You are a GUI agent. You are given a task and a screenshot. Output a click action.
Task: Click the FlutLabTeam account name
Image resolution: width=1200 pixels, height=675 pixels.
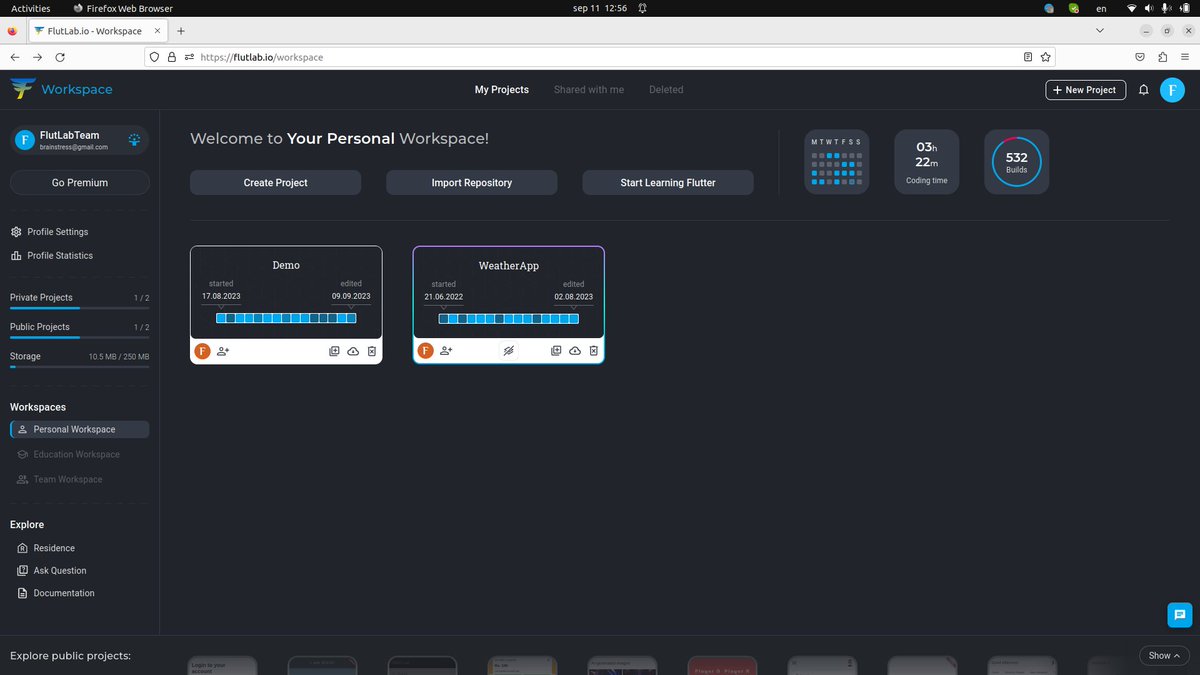point(69,135)
